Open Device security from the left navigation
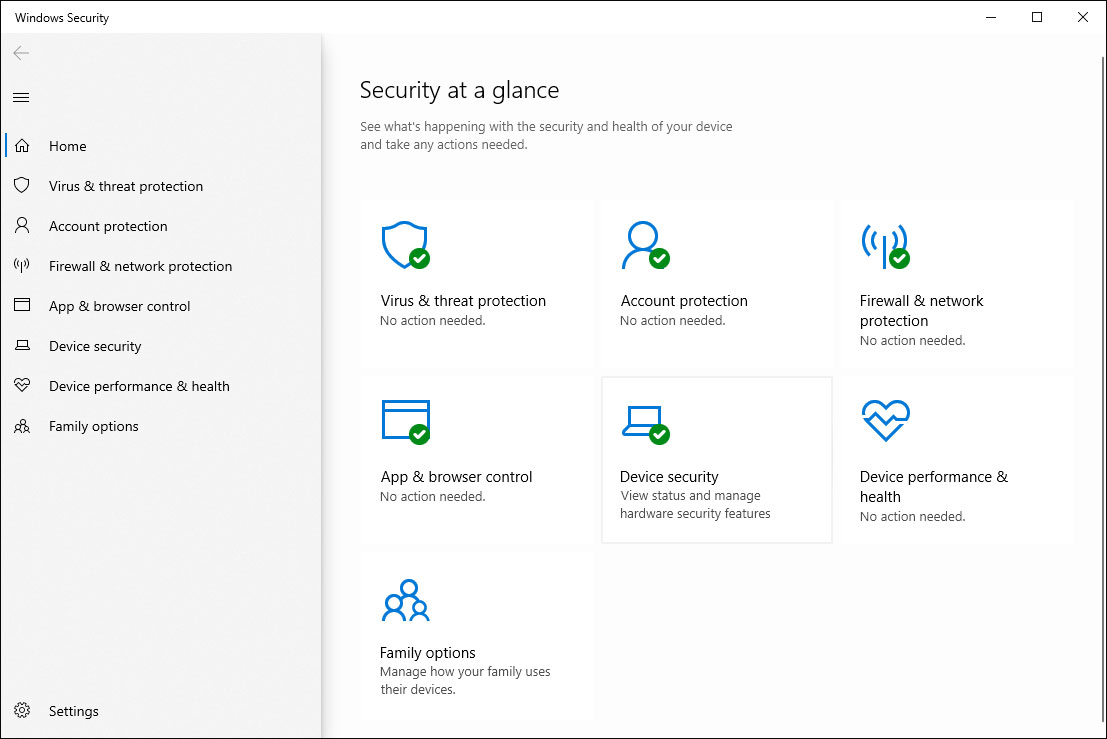The width and height of the screenshot is (1107, 739). pyautogui.click(x=95, y=346)
